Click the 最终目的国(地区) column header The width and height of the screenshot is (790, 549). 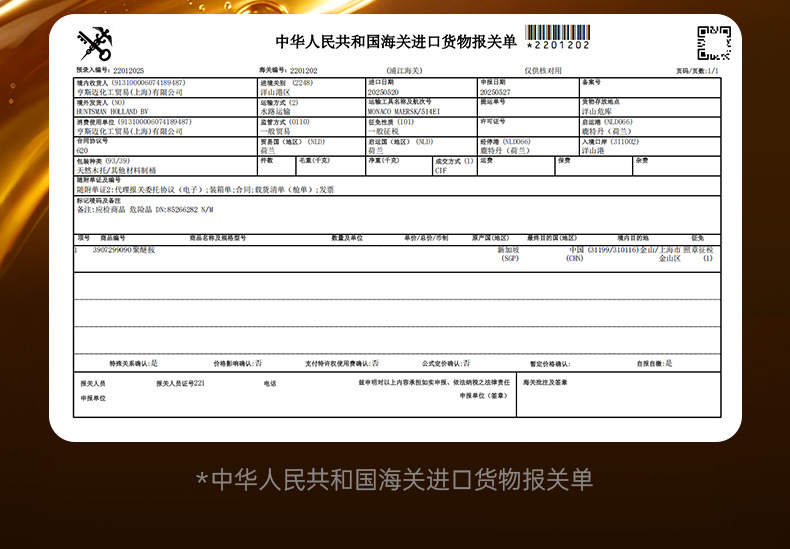pyautogui.click(x=552, y=238)
